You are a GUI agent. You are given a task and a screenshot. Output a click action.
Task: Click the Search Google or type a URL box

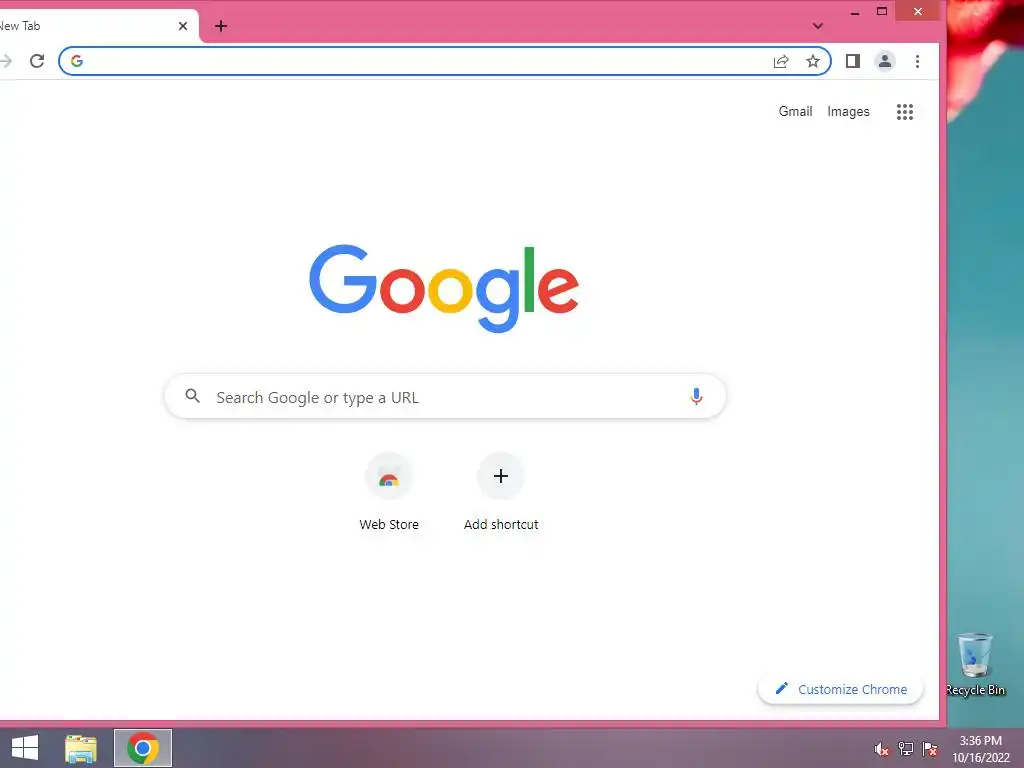tap(445, 396)
